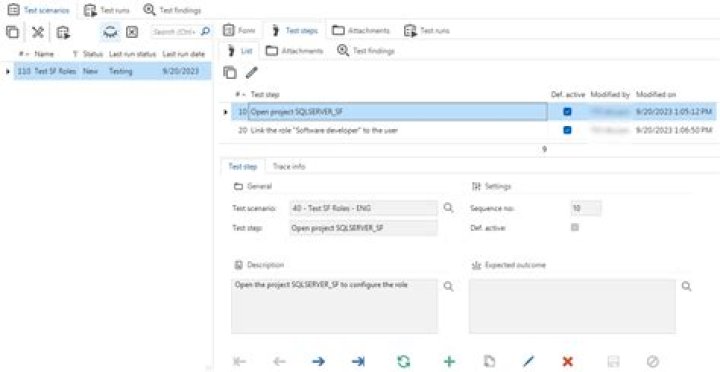Image resolution: width=720 pixels, height=372 pixels.
Task: Edit the record with the blue pencil icon
Action: tap(529, 362)
